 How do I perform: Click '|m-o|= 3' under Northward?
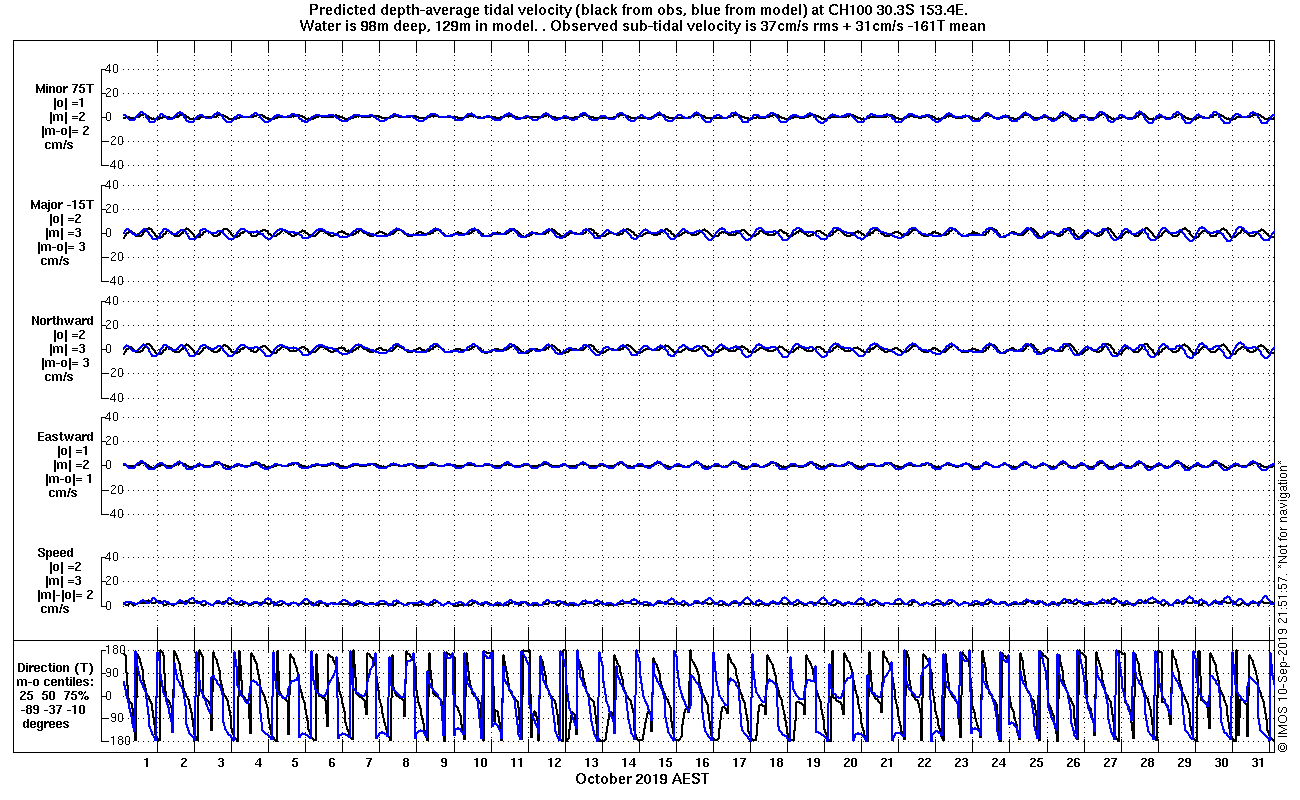pyautogui.click(x=65, y=363)
